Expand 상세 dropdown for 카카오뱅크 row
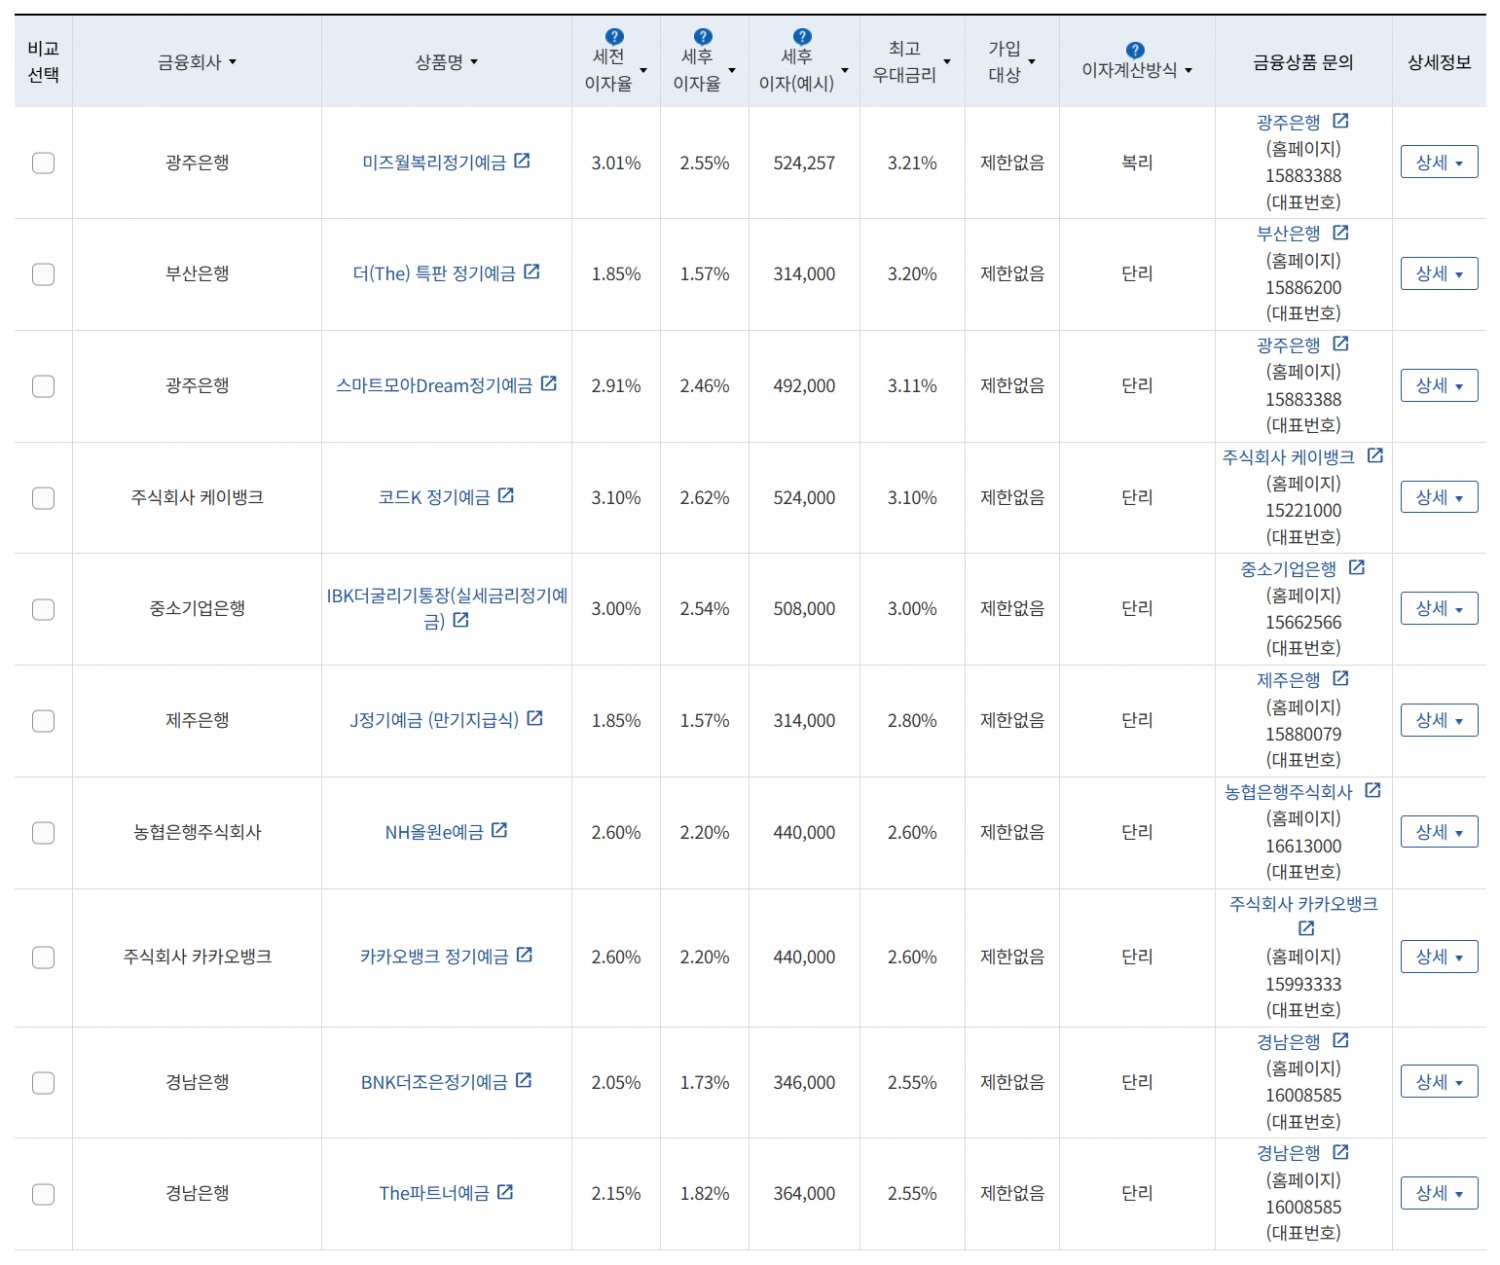Screen dimensions: 1500x1265 1439,957
